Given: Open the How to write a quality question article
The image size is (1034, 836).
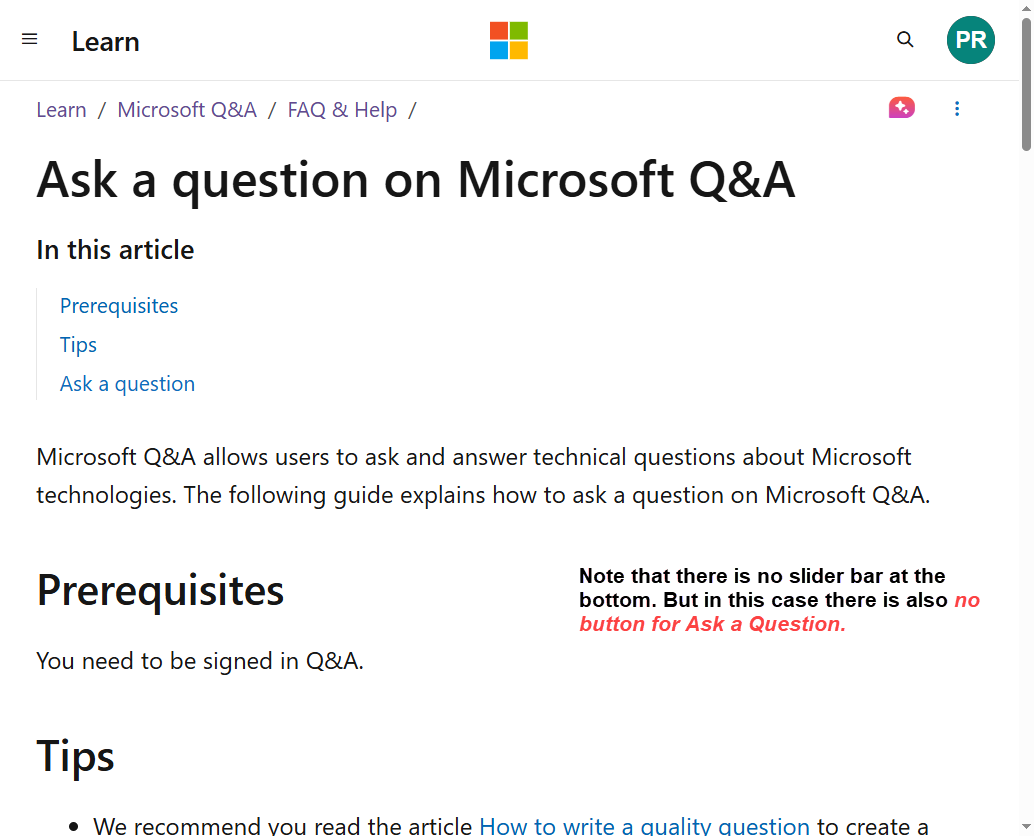Looking at the screenshot, I should point(644,825).
